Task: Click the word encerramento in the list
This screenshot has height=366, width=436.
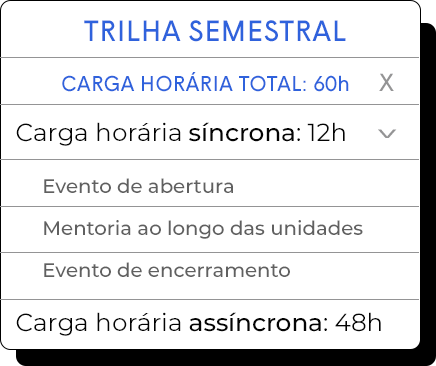Action: 219,270
